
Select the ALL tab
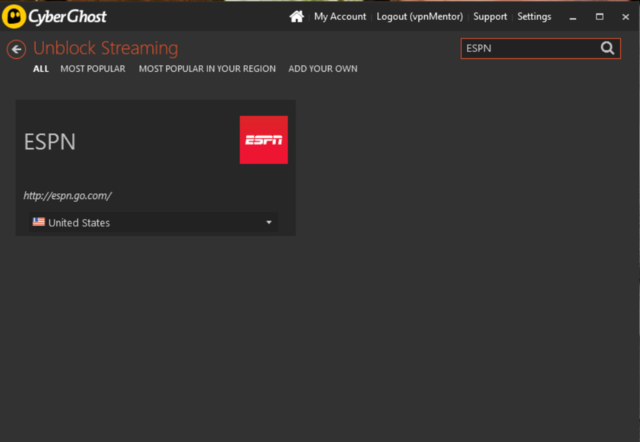[x=41, y=69]
